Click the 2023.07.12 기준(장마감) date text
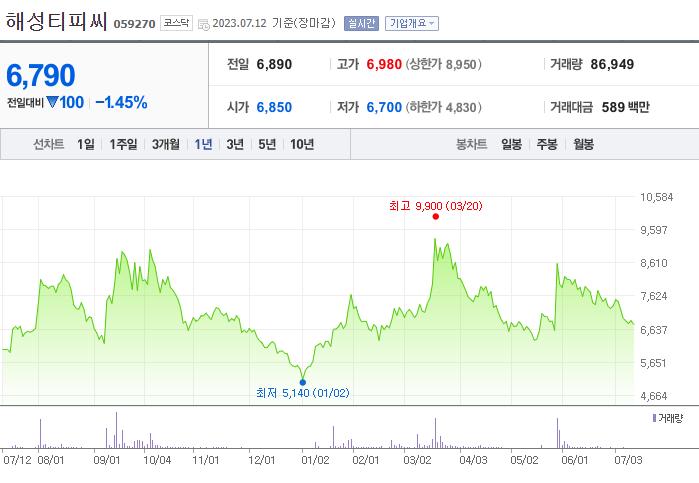 click(x=274, y=23)
